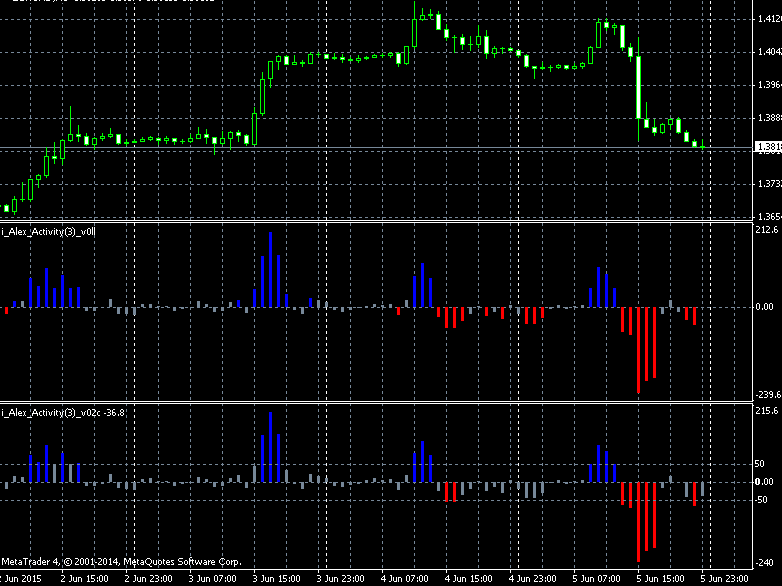Click the 0.00 scale value in the v0l panel
The width and height of the screenshot is (782, 586).
pos(765,307)
